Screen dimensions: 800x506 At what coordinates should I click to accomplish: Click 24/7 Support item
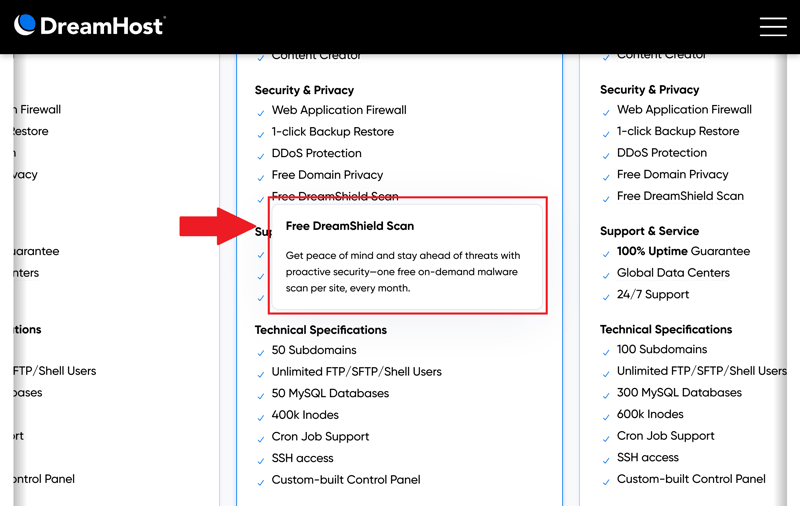[x=653, y=294]
